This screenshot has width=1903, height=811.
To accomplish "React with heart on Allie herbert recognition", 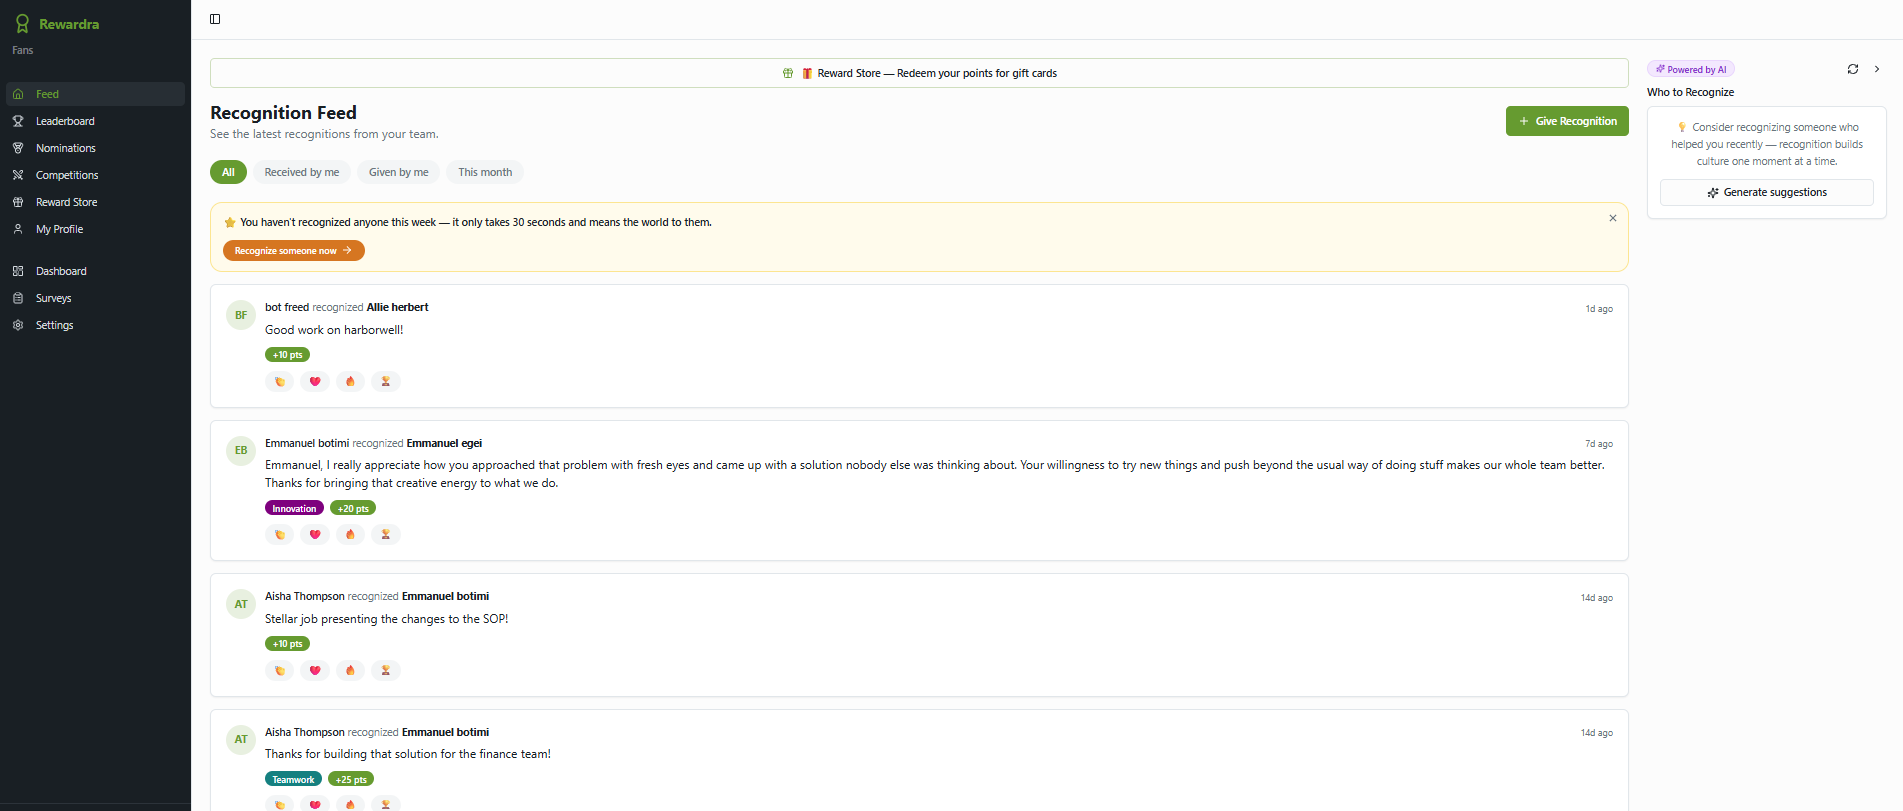I will (x=315, y=381).
